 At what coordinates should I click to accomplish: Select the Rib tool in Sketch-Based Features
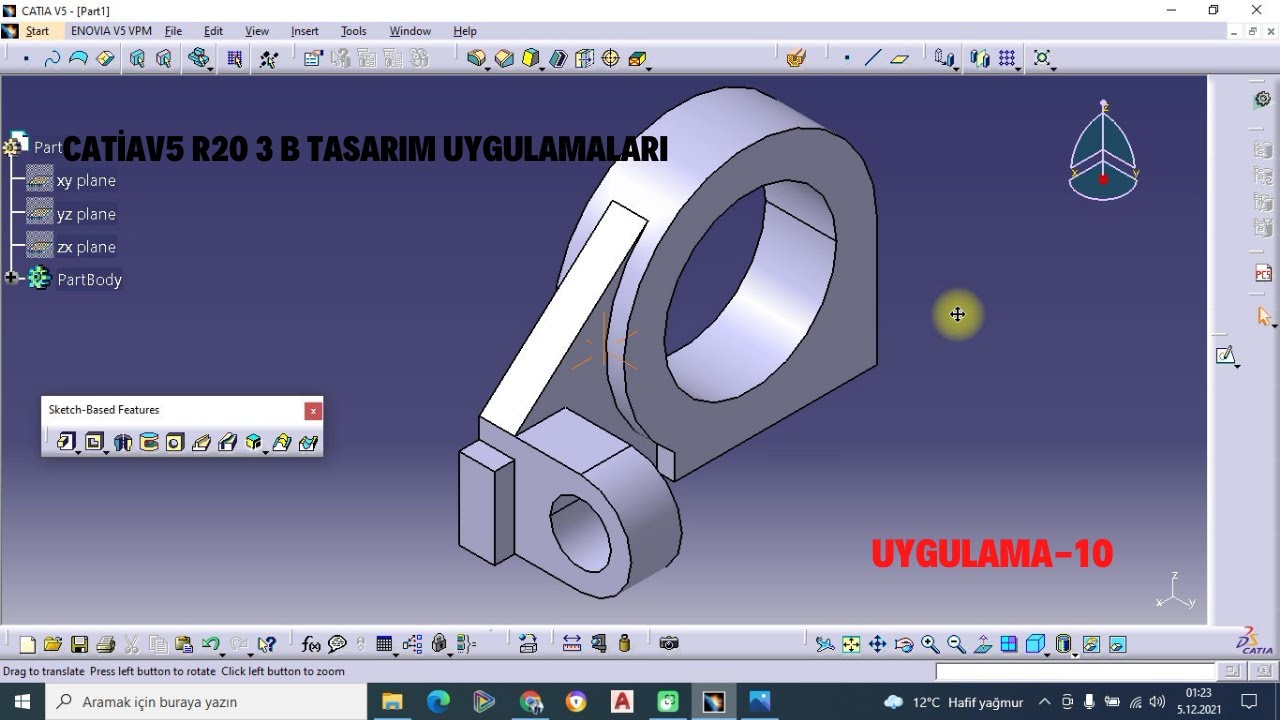[x=201, y=442]
